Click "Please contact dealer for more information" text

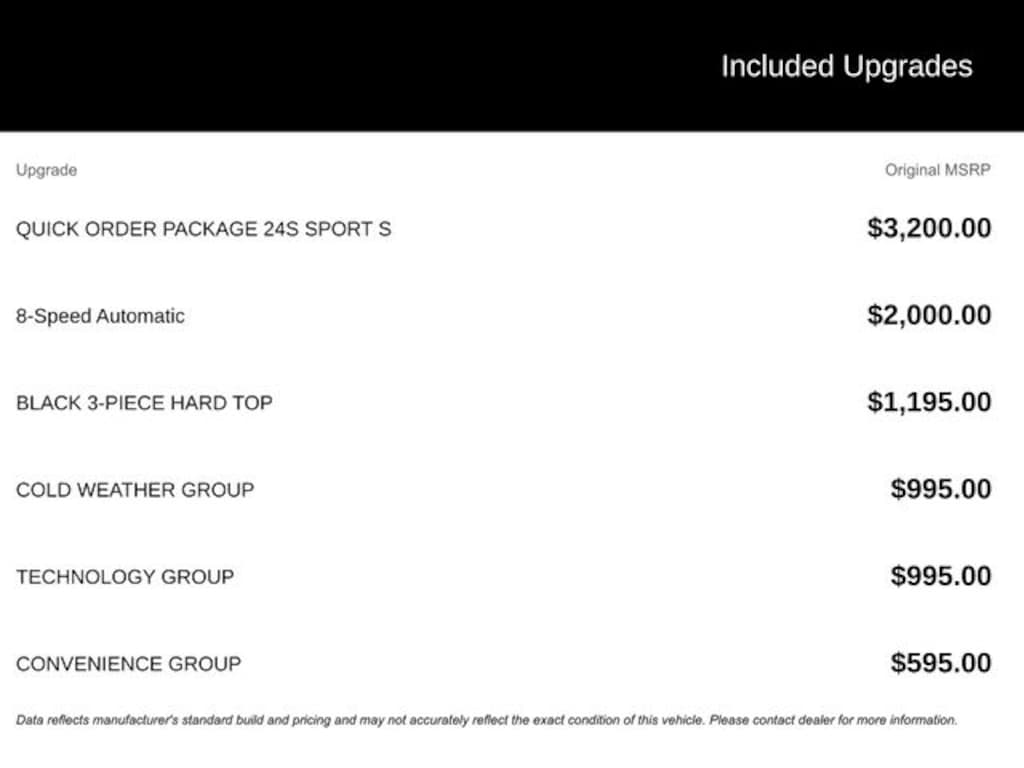click(833, 720)
